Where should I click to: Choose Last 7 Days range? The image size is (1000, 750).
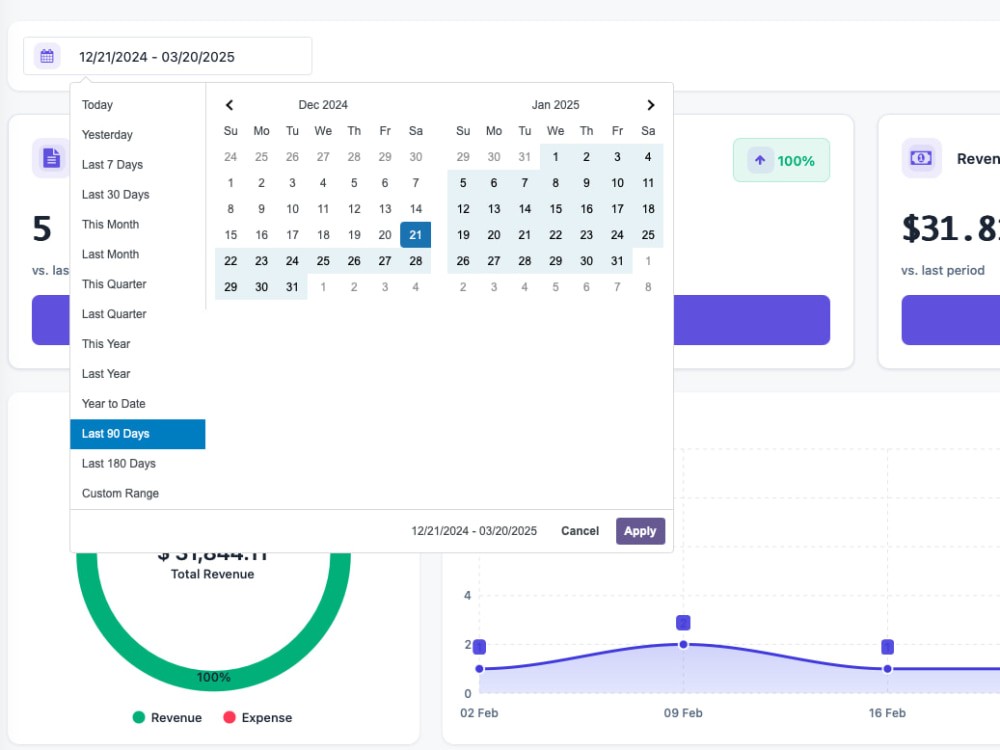pyautogui.click(x=138, y=165)
